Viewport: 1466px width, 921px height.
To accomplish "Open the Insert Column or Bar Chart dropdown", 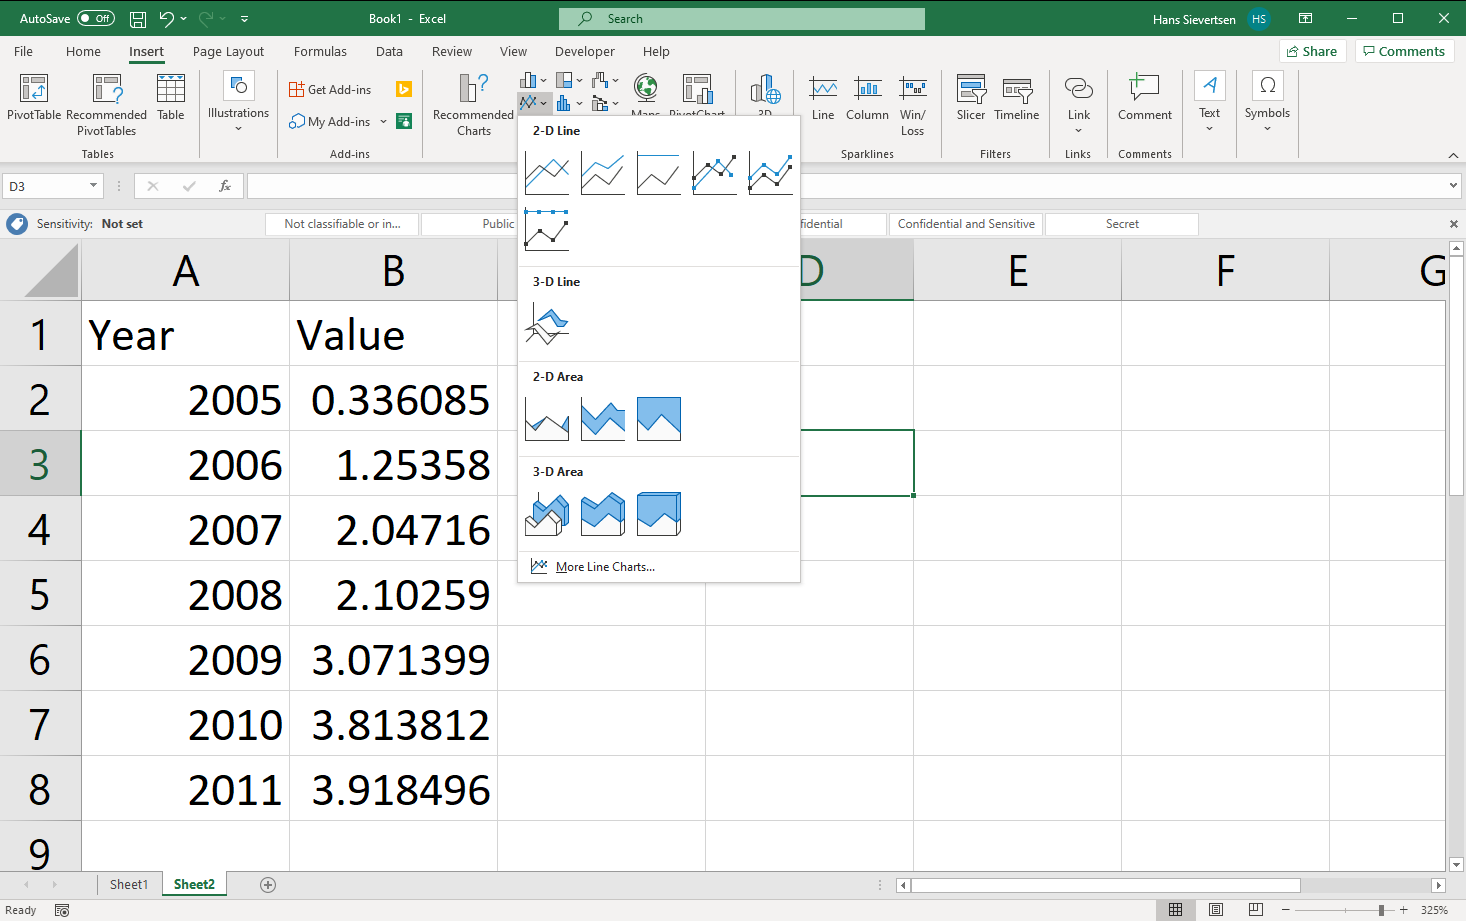I will pyautogui.click(x=534, y=80).
